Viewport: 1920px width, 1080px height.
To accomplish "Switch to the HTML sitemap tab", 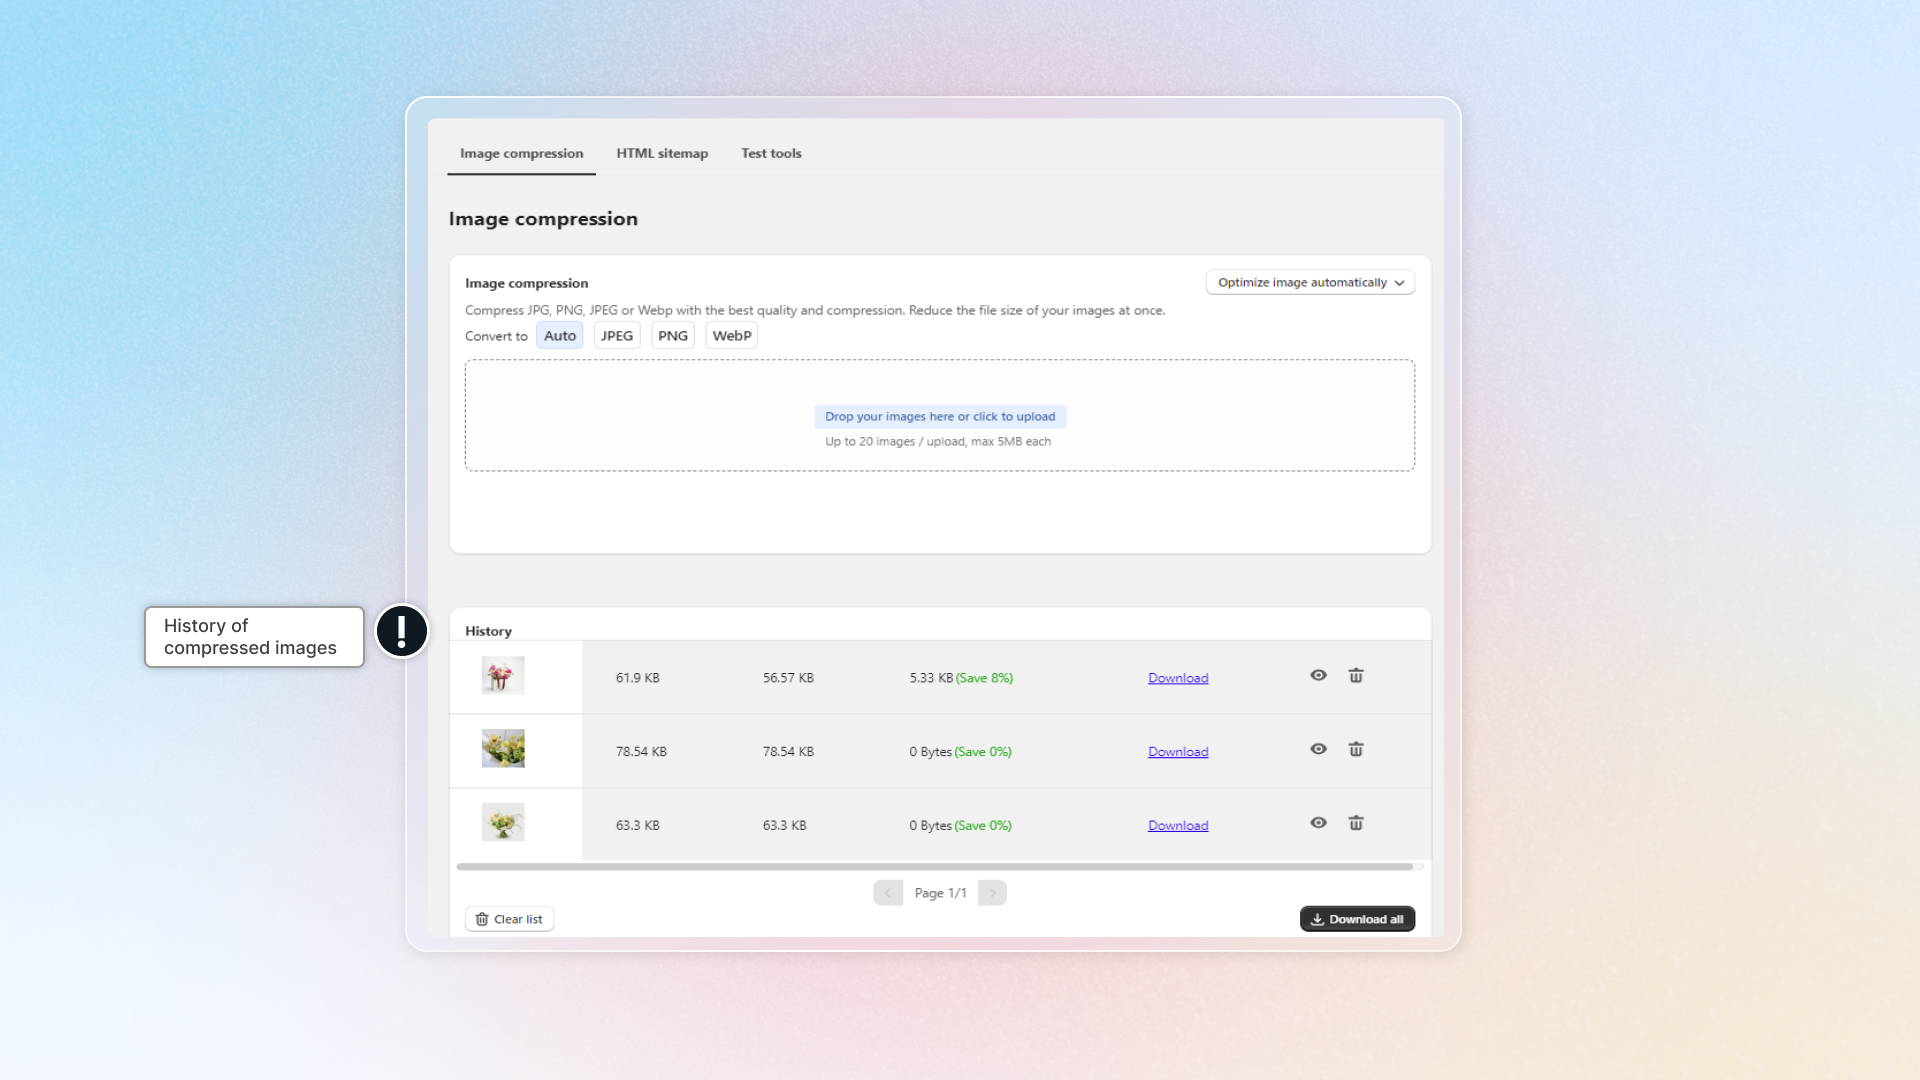I will point(662,153).
